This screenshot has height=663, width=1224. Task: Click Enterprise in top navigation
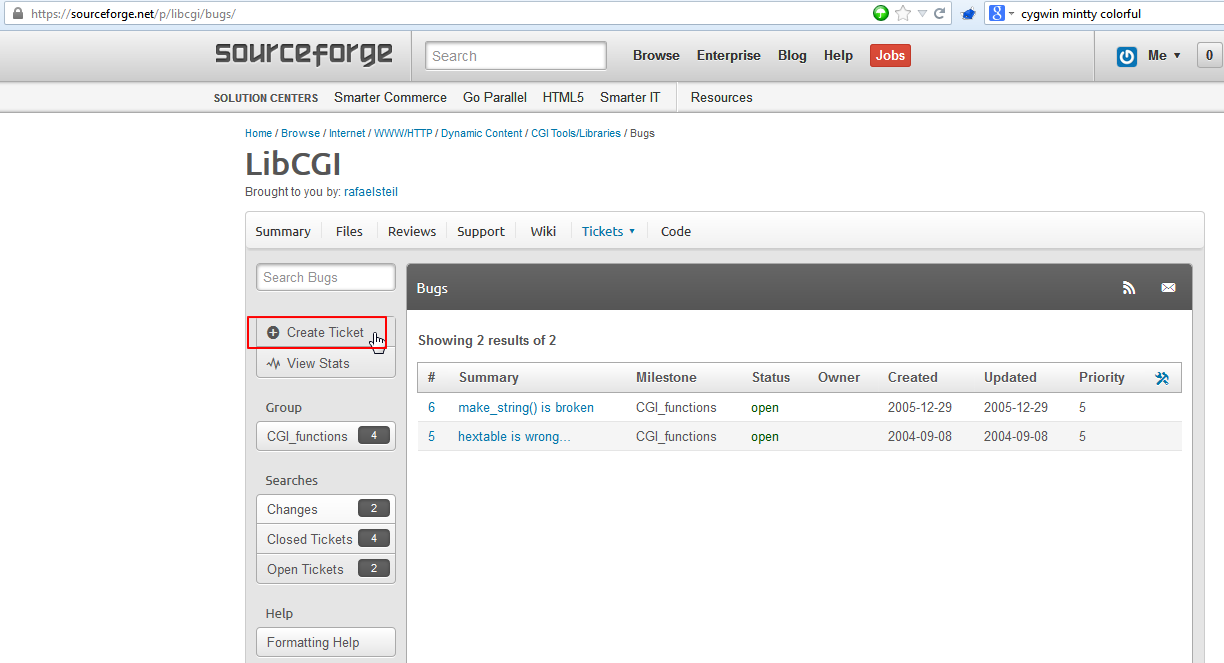tap(729, 56)
